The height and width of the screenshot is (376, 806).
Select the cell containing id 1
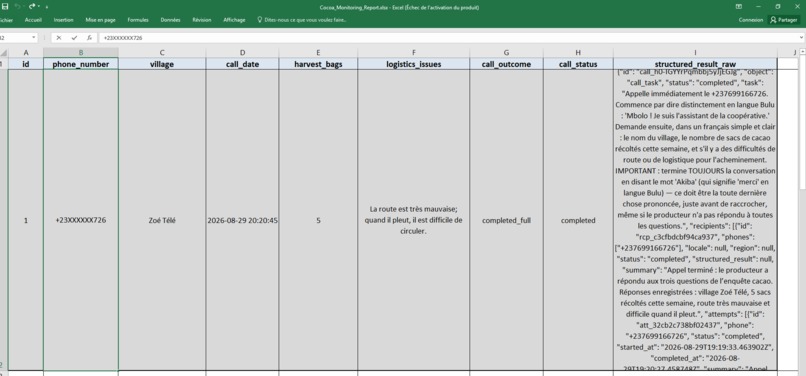coord(26,220)
